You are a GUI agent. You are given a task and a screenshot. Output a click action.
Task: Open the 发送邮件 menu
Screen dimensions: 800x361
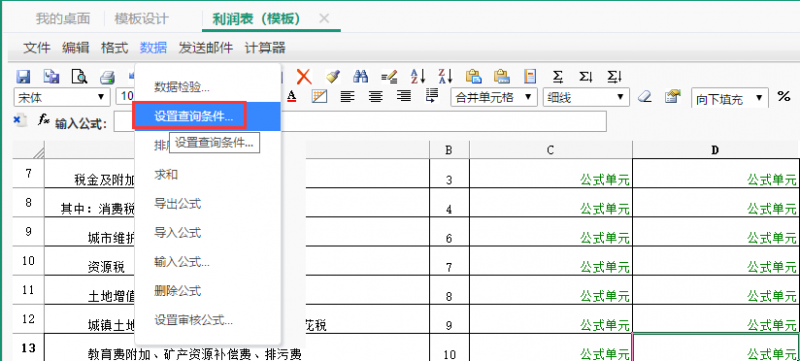[206, 48]
